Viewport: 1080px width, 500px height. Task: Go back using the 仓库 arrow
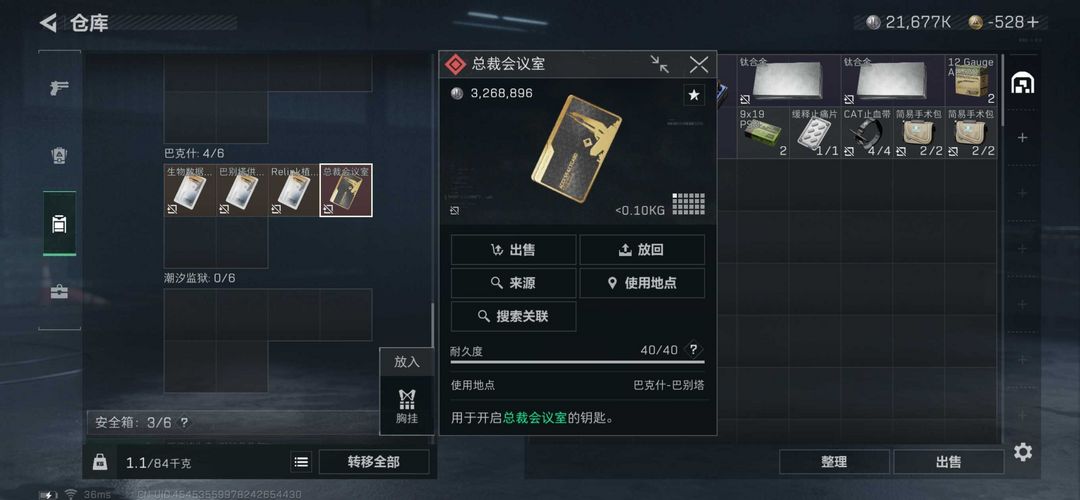click(x=48, y=23)
